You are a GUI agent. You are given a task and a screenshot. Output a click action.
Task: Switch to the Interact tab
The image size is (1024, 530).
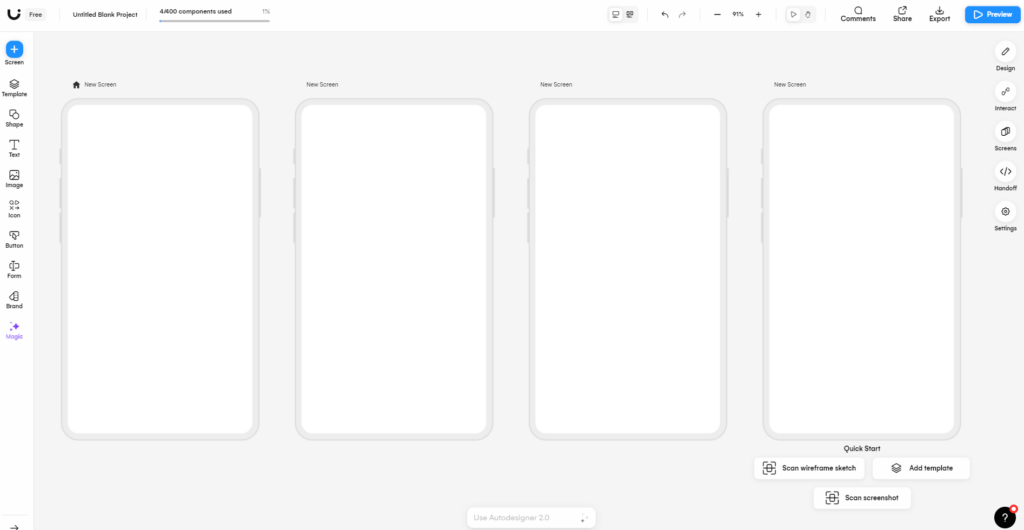click(1005, 96)
